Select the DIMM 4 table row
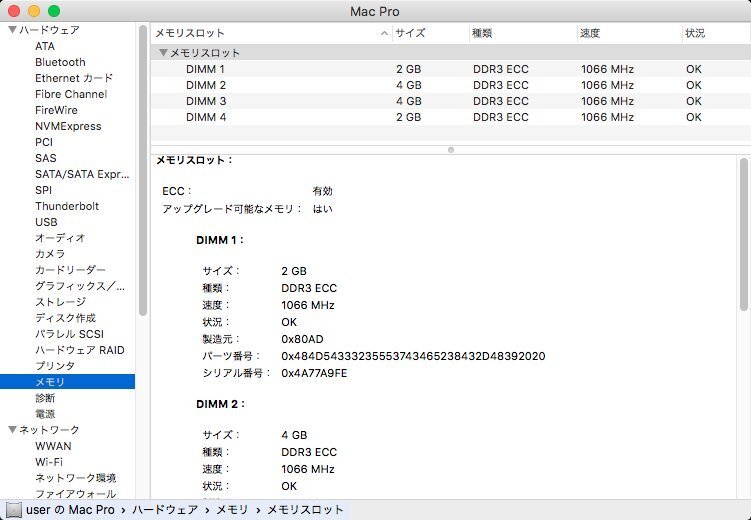 [x=450, y=117]
